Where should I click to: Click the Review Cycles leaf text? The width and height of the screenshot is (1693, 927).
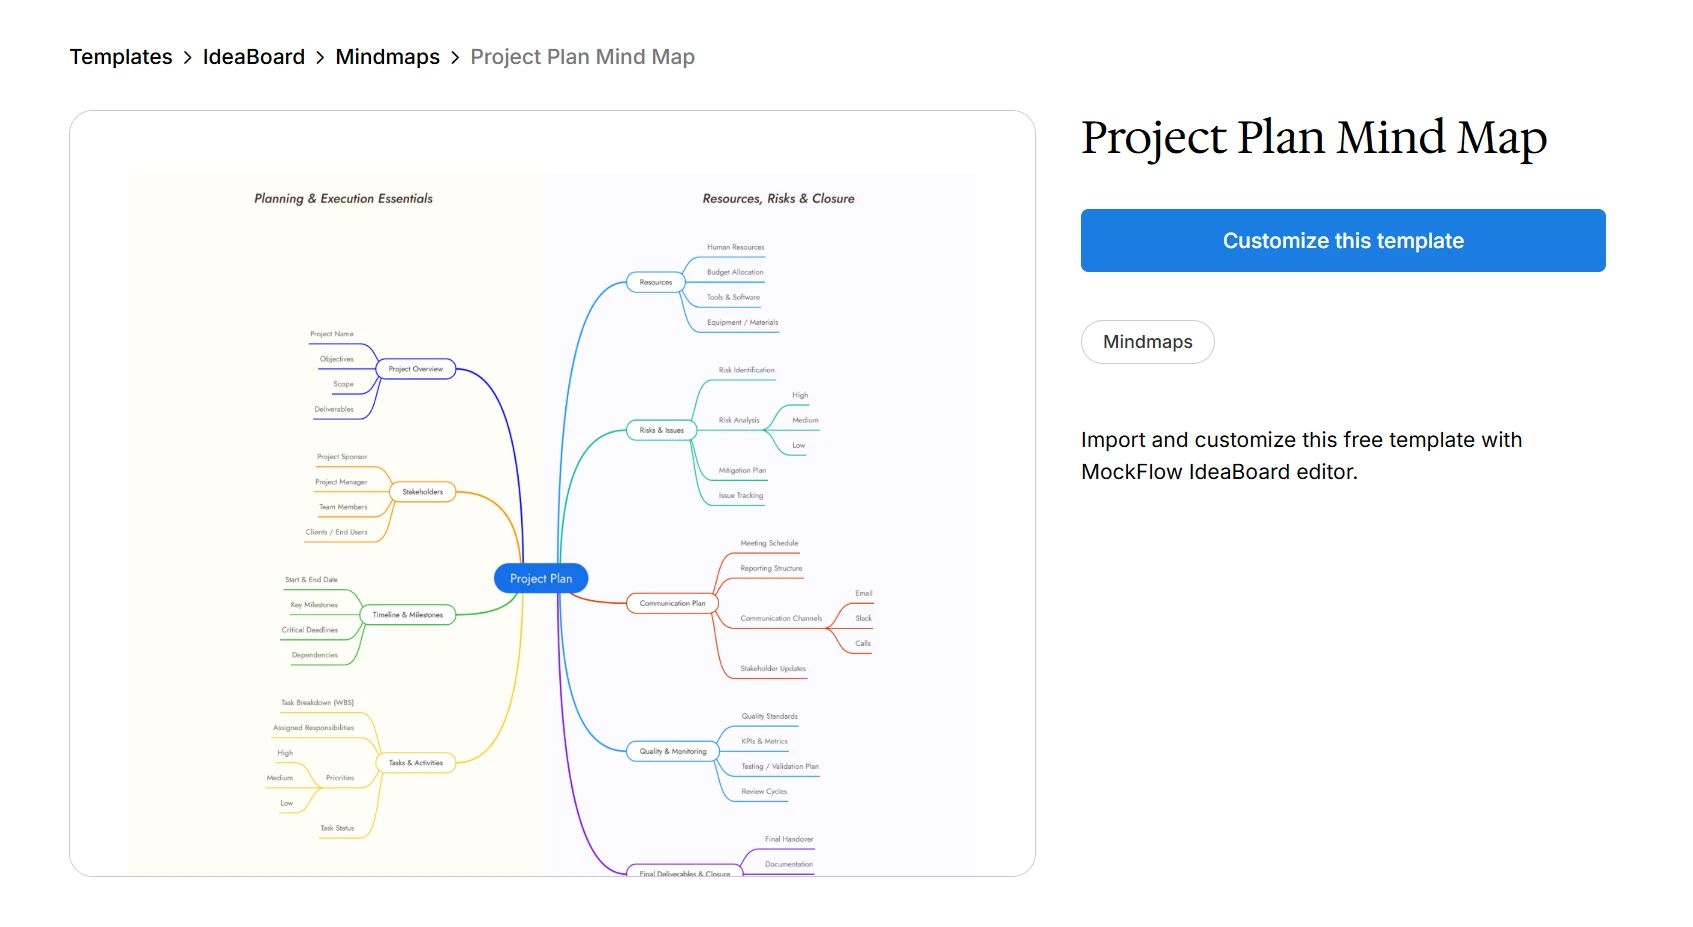click(764, 791)
